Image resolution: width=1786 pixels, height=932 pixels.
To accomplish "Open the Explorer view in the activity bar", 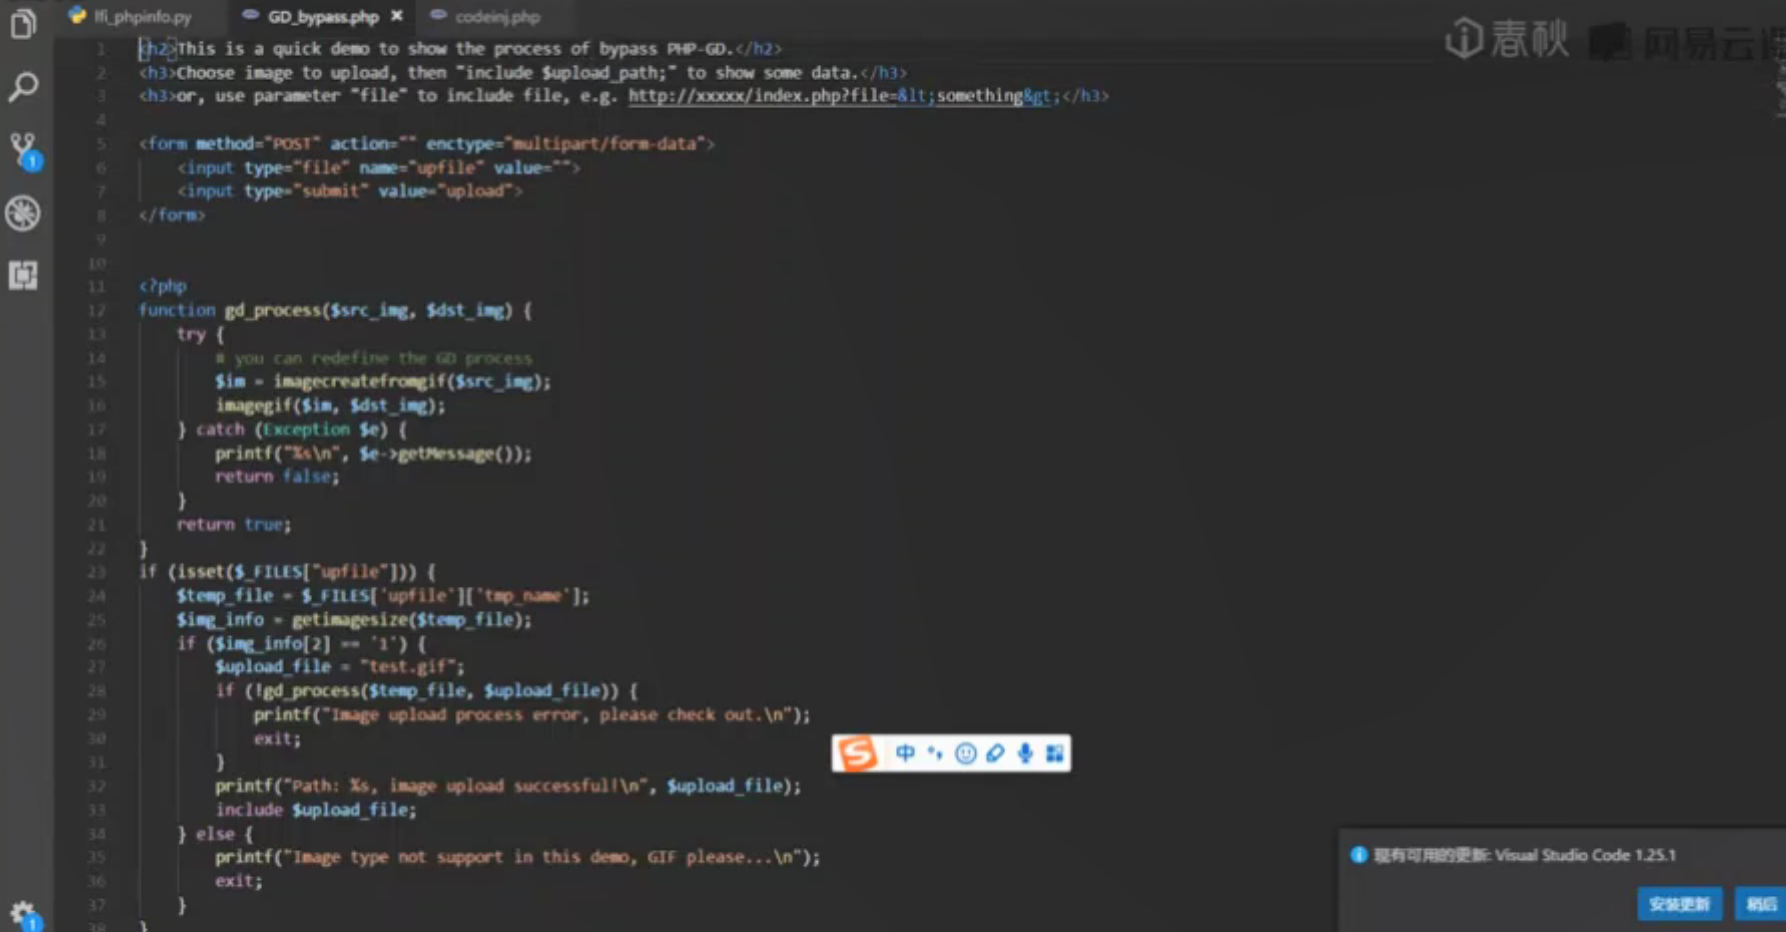I will [x=22, y=24].
